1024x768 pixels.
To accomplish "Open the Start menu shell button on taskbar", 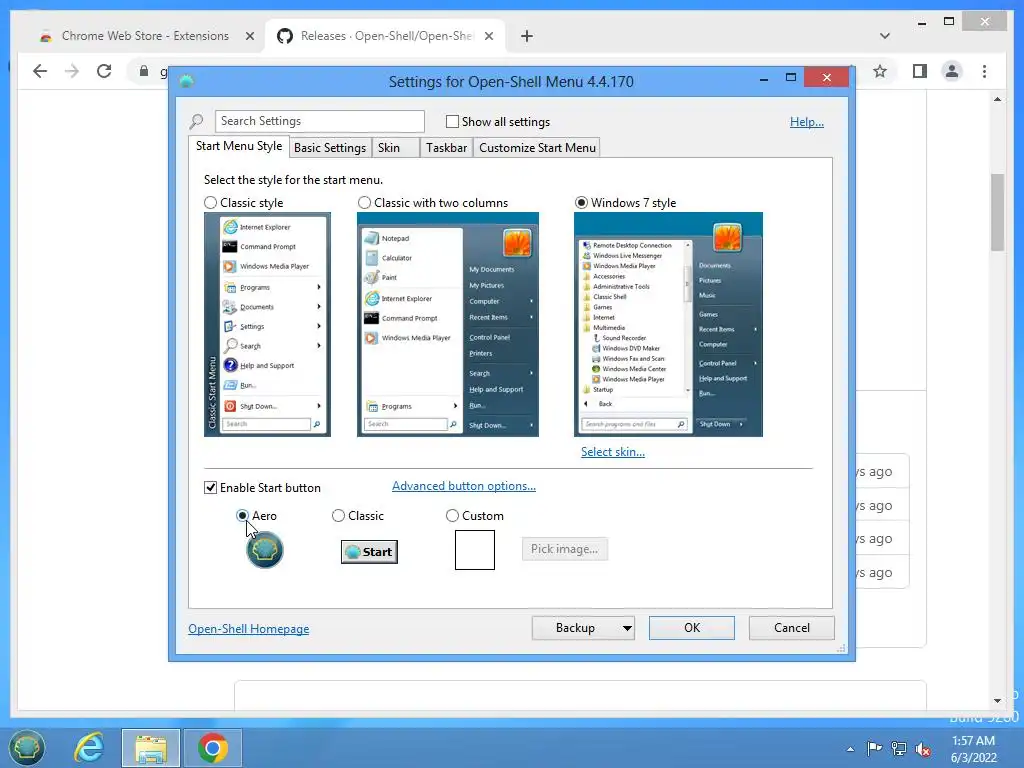I will click(x=26, y=748).
